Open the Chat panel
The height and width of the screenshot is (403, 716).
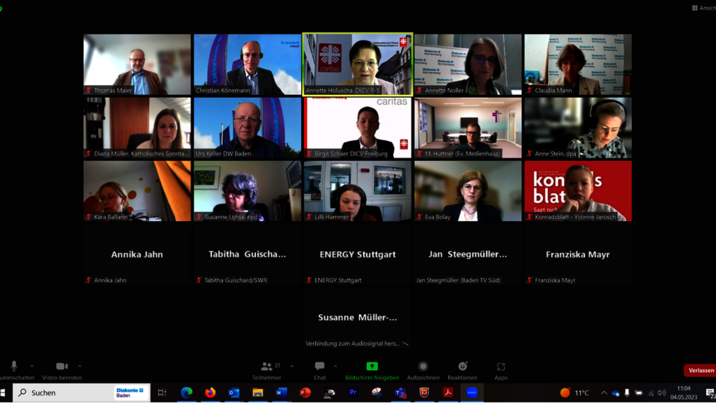tap(319, 367)
